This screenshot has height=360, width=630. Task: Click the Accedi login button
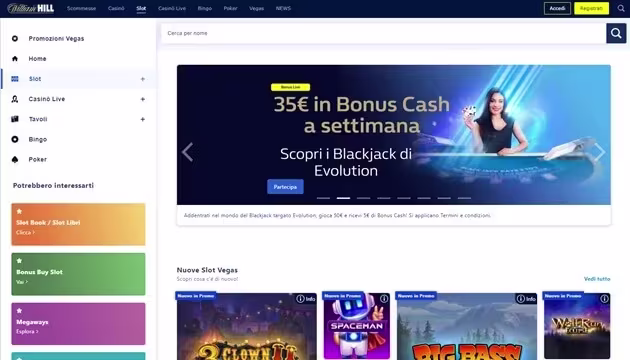tap(557, 8)
